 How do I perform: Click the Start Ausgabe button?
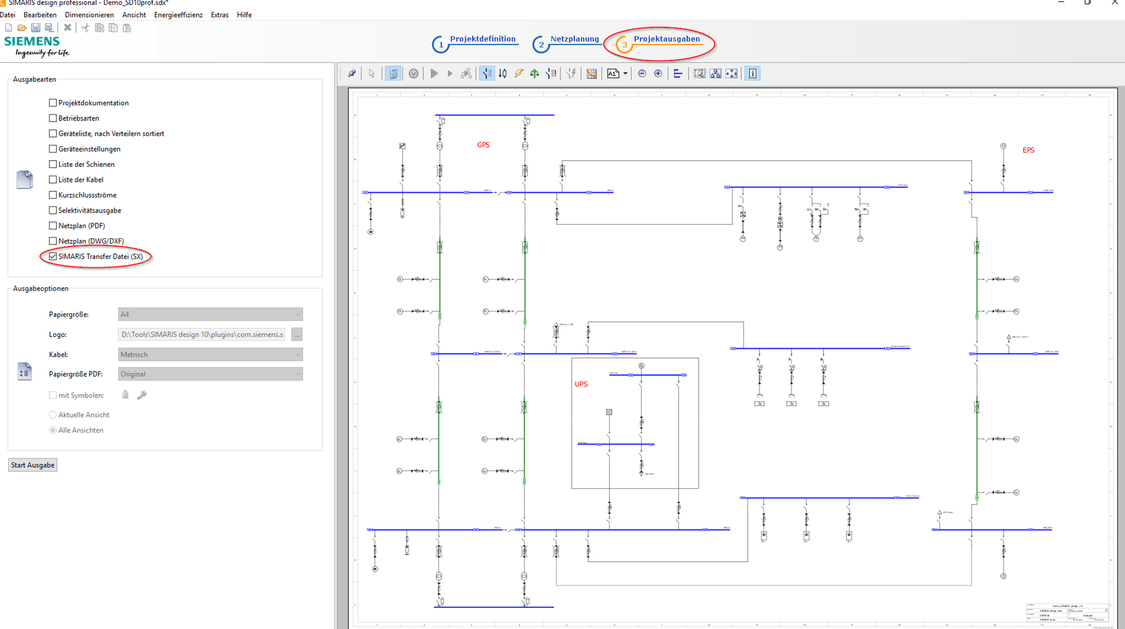(x=32, y=464)
